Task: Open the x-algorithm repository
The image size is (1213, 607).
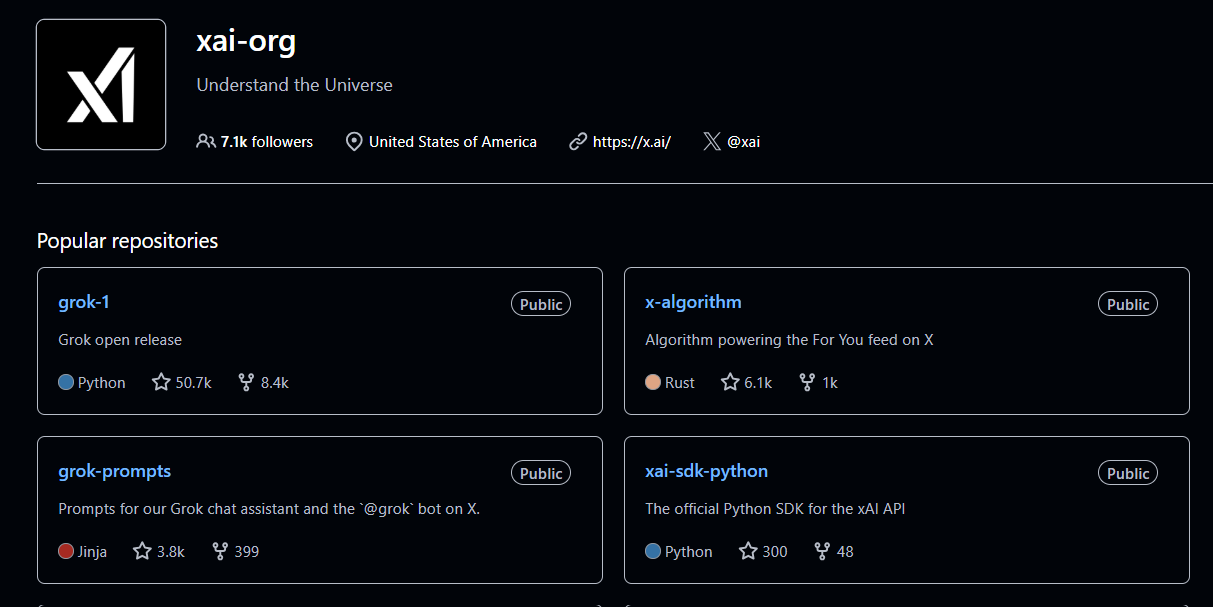Action: (x=694, y=302)
